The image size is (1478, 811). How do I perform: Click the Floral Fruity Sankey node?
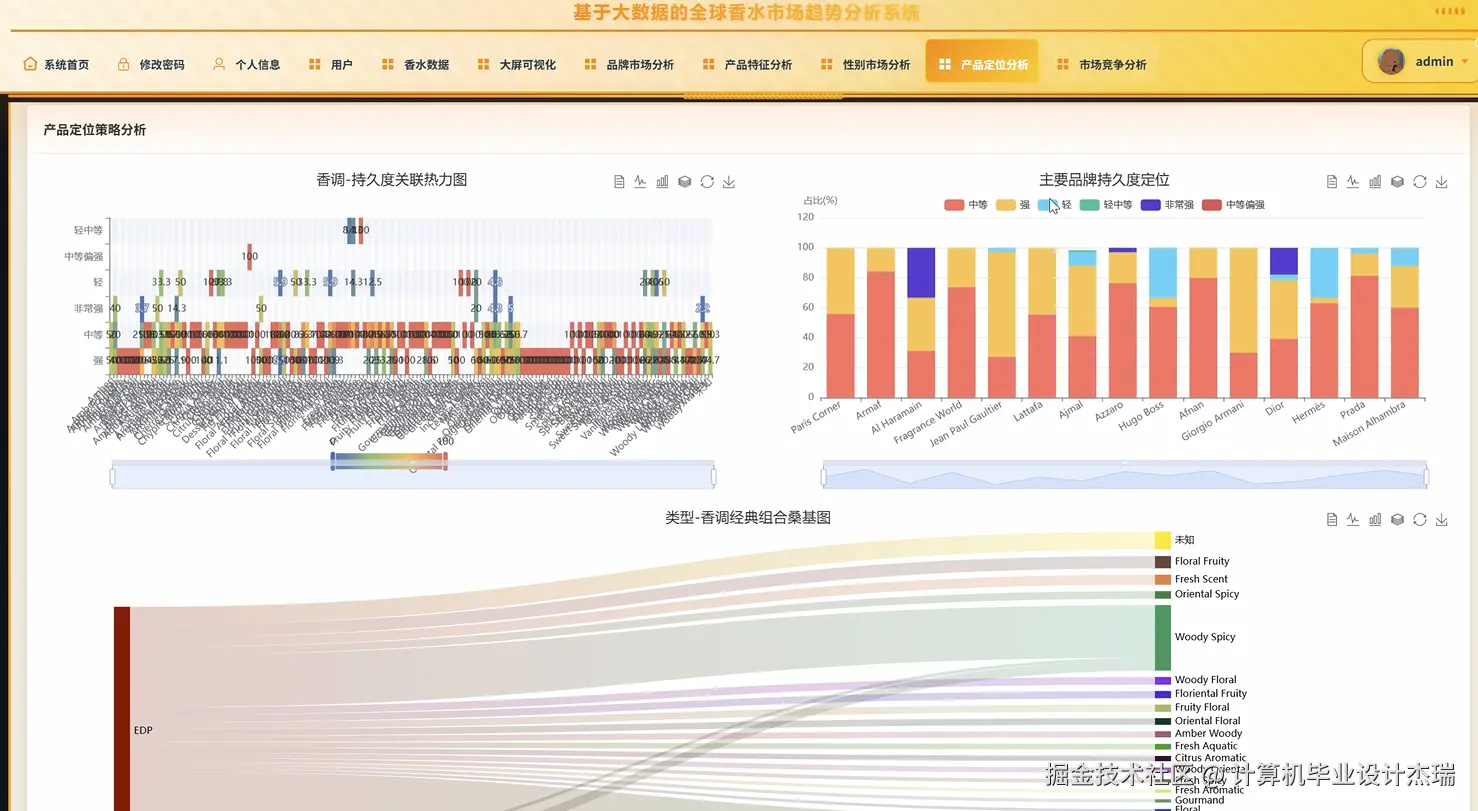pos(1163,562)
